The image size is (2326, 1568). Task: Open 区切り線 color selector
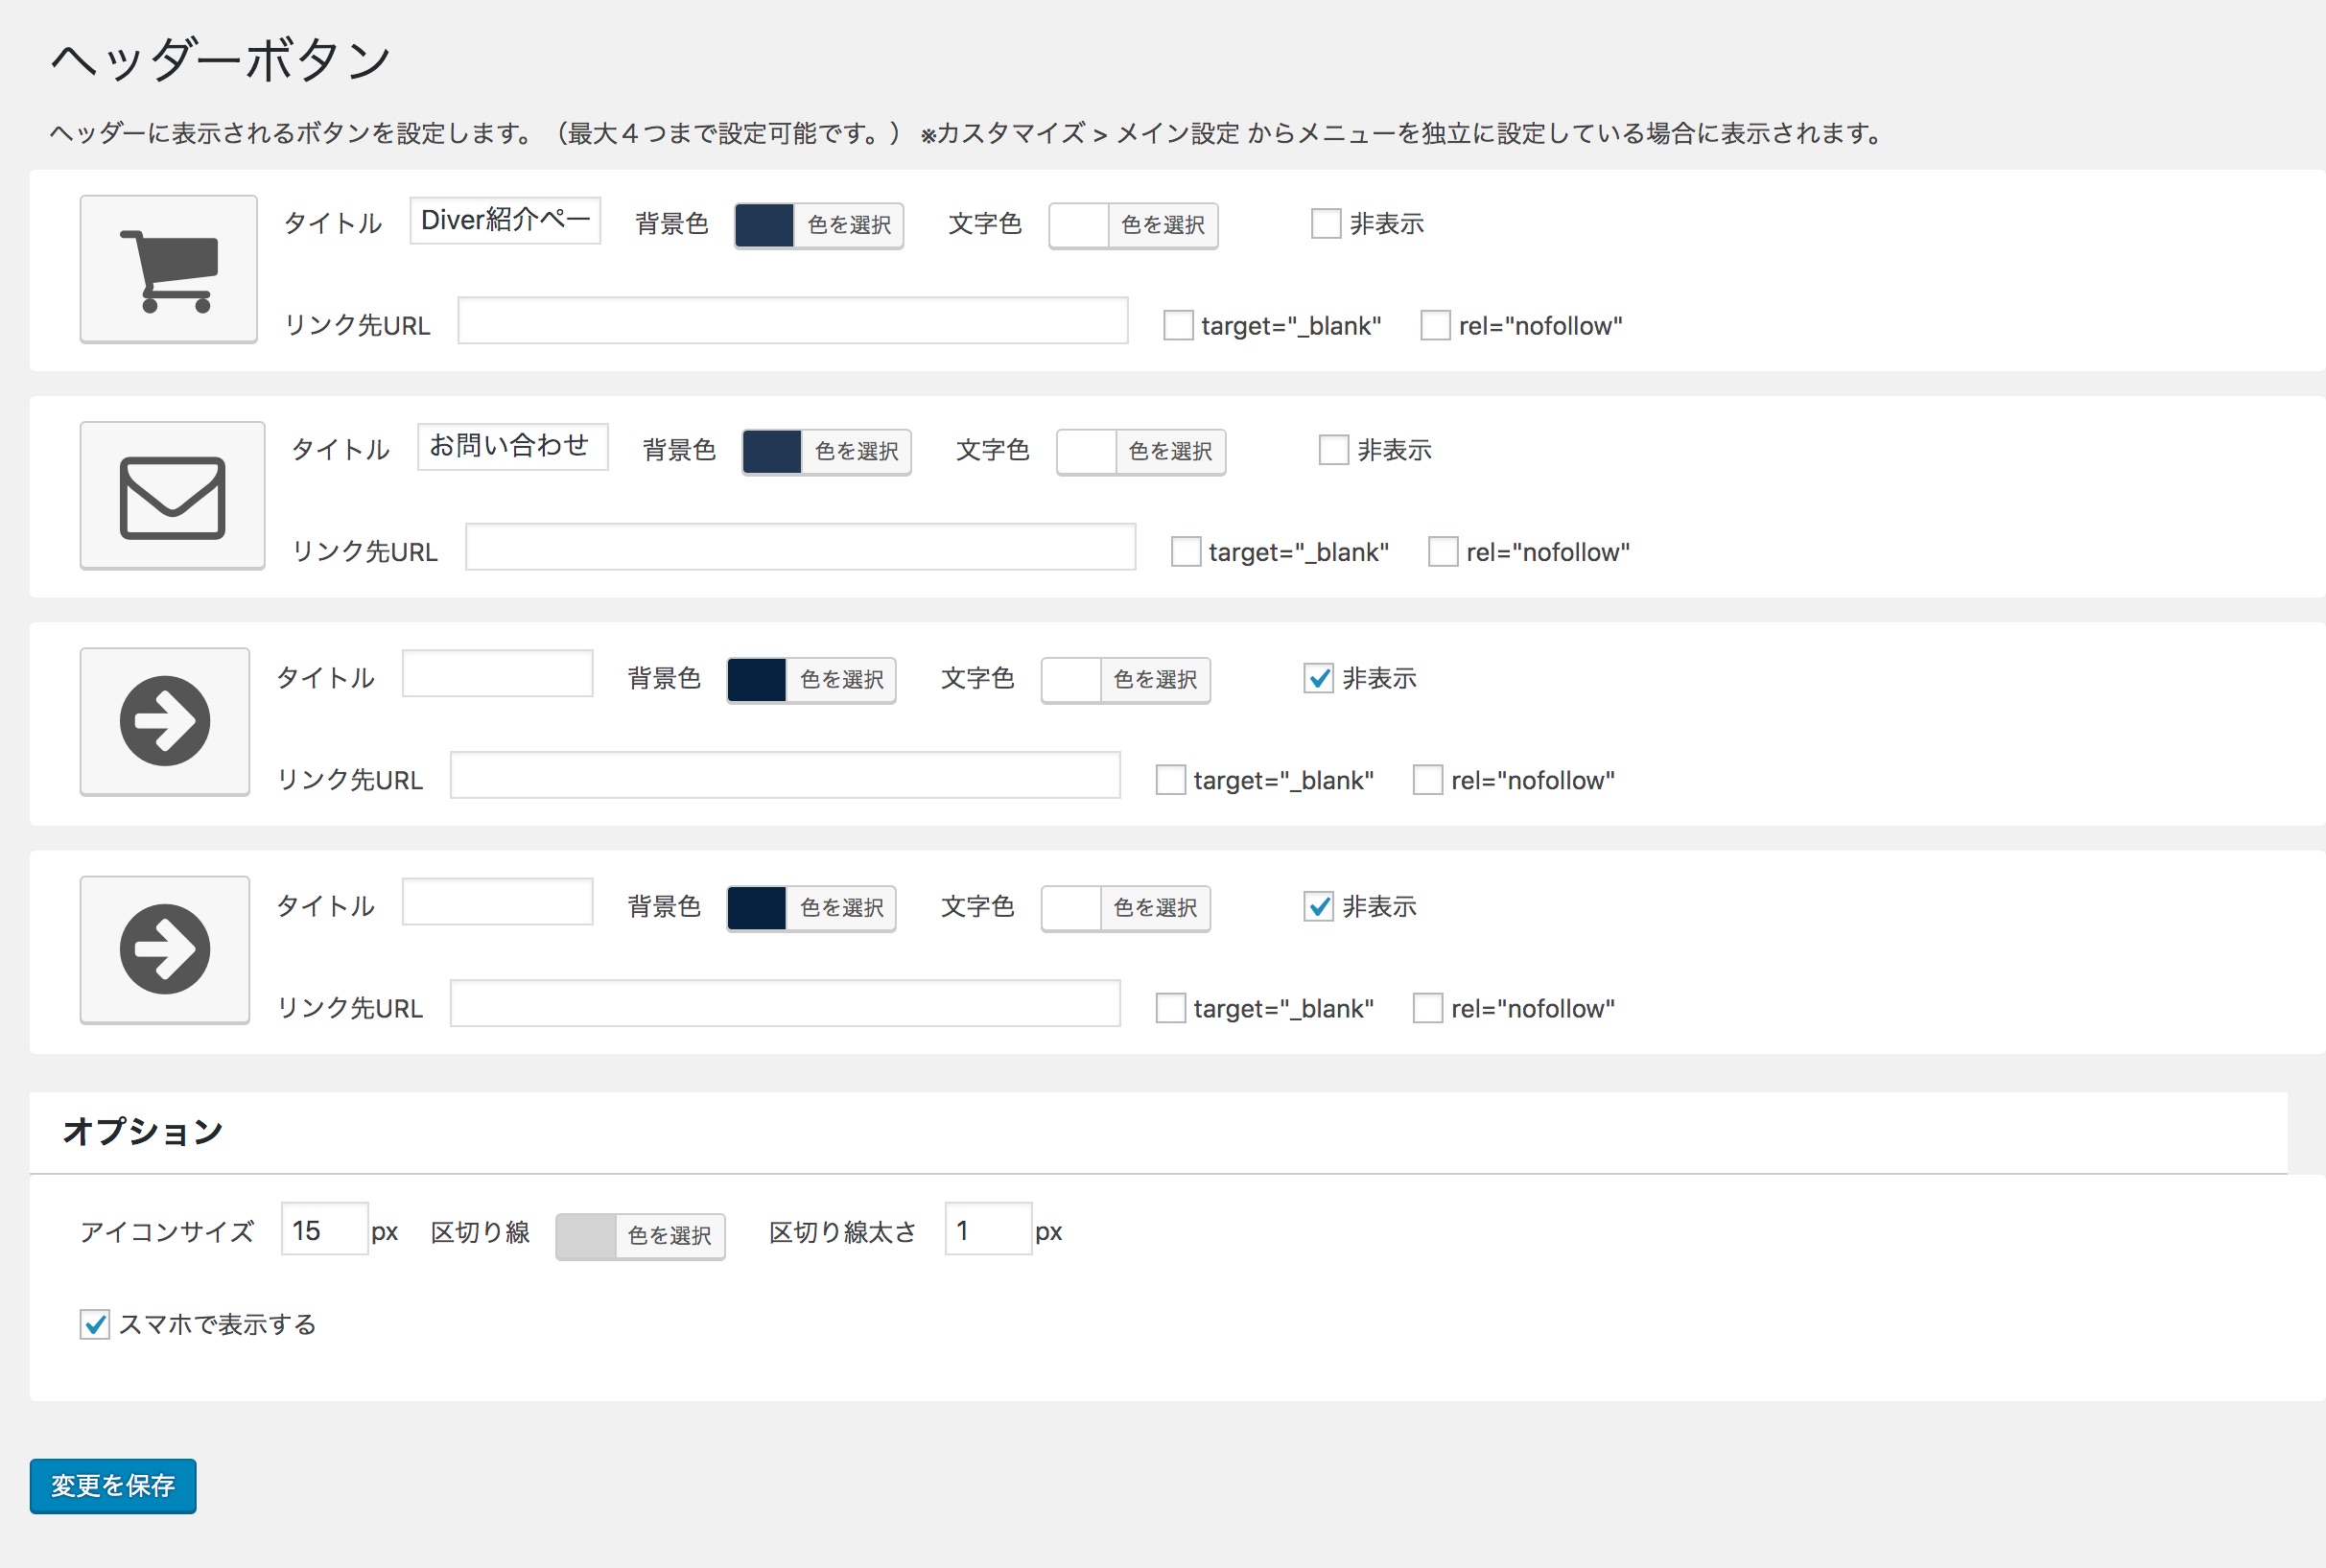668,1236
